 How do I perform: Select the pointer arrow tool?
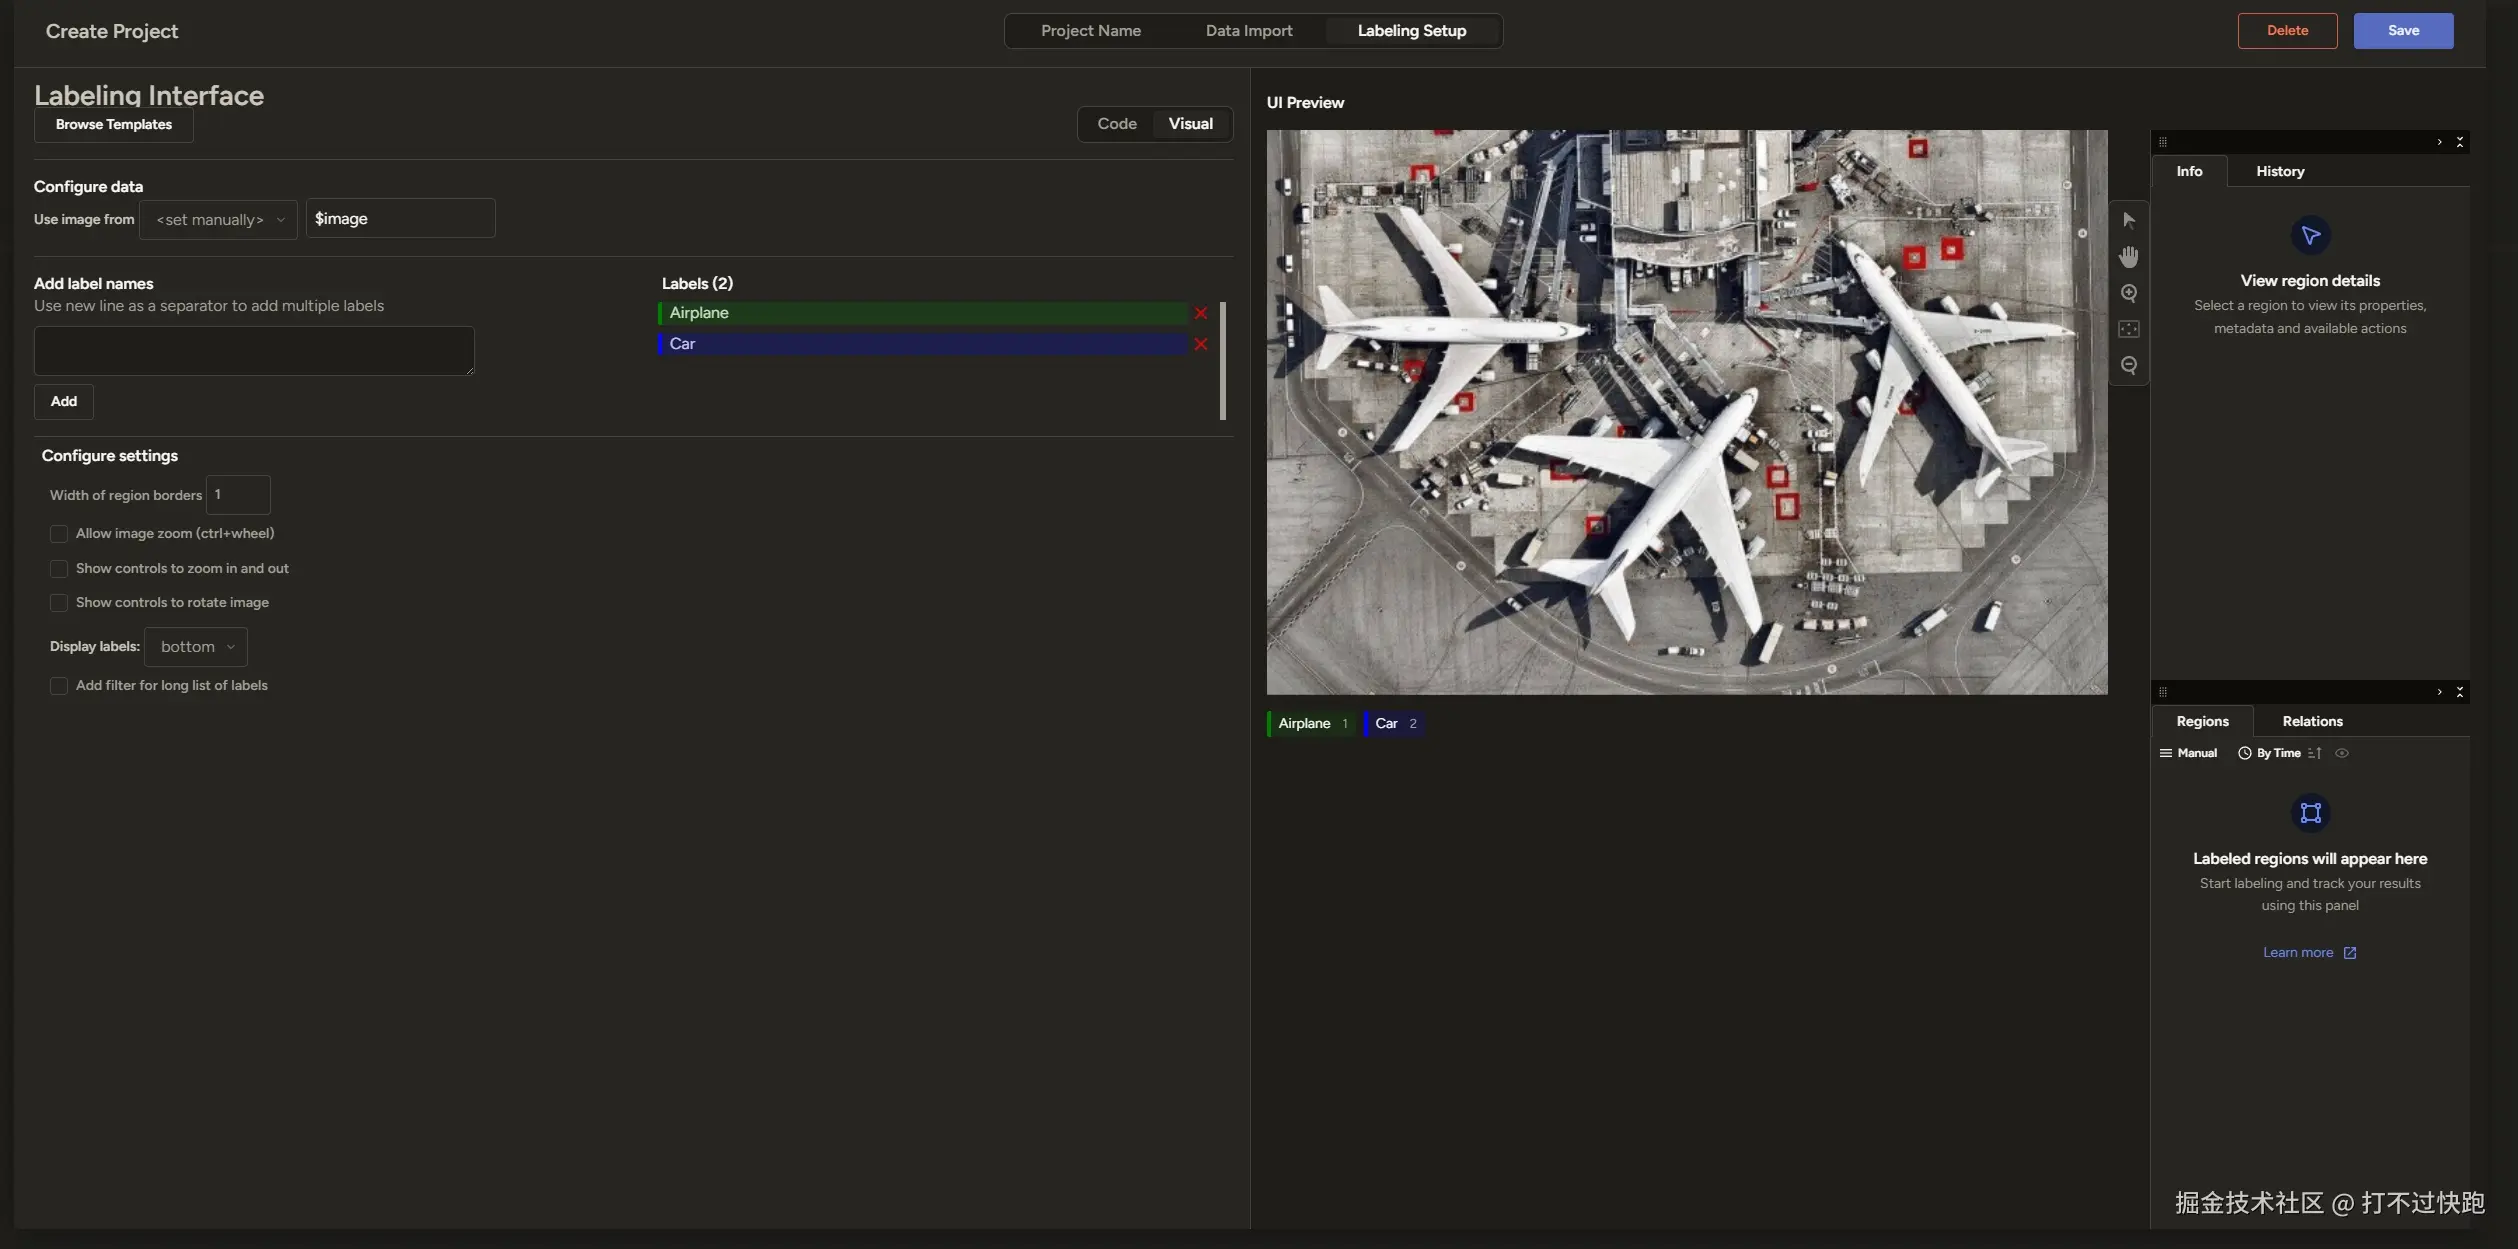pyautogui.click(x=2128, y=220)
